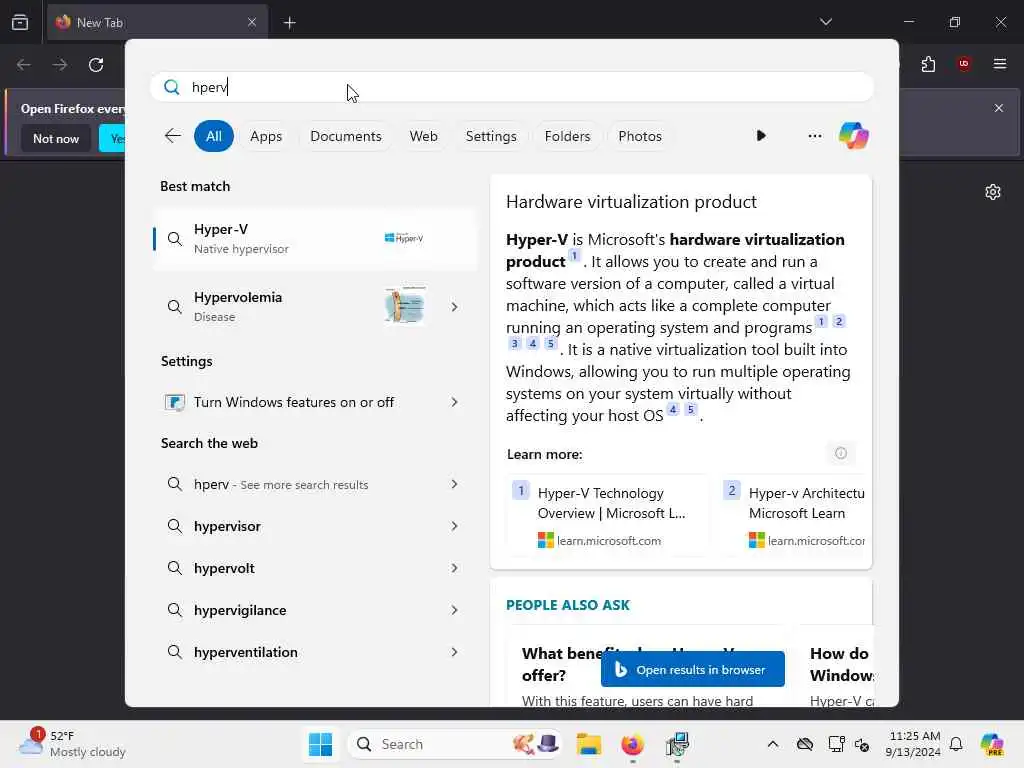Open File Explorer from the taskbar
The image size is (1024, 768).
588,744
